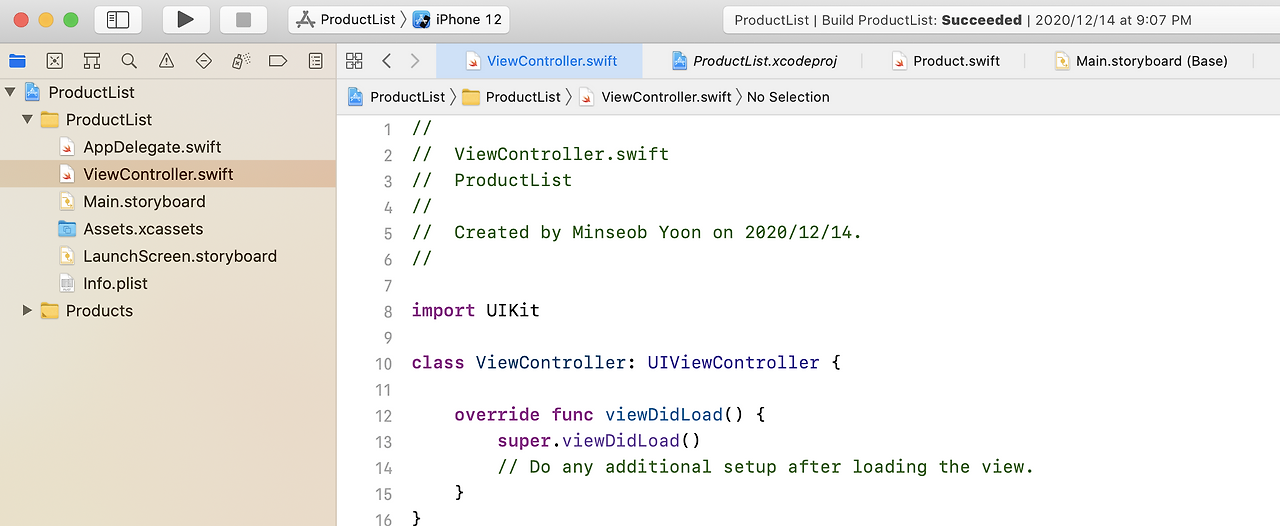Choose the iPhone 12 run destination
Viewport: 1280px width, 526px height.
coord(458,19)
